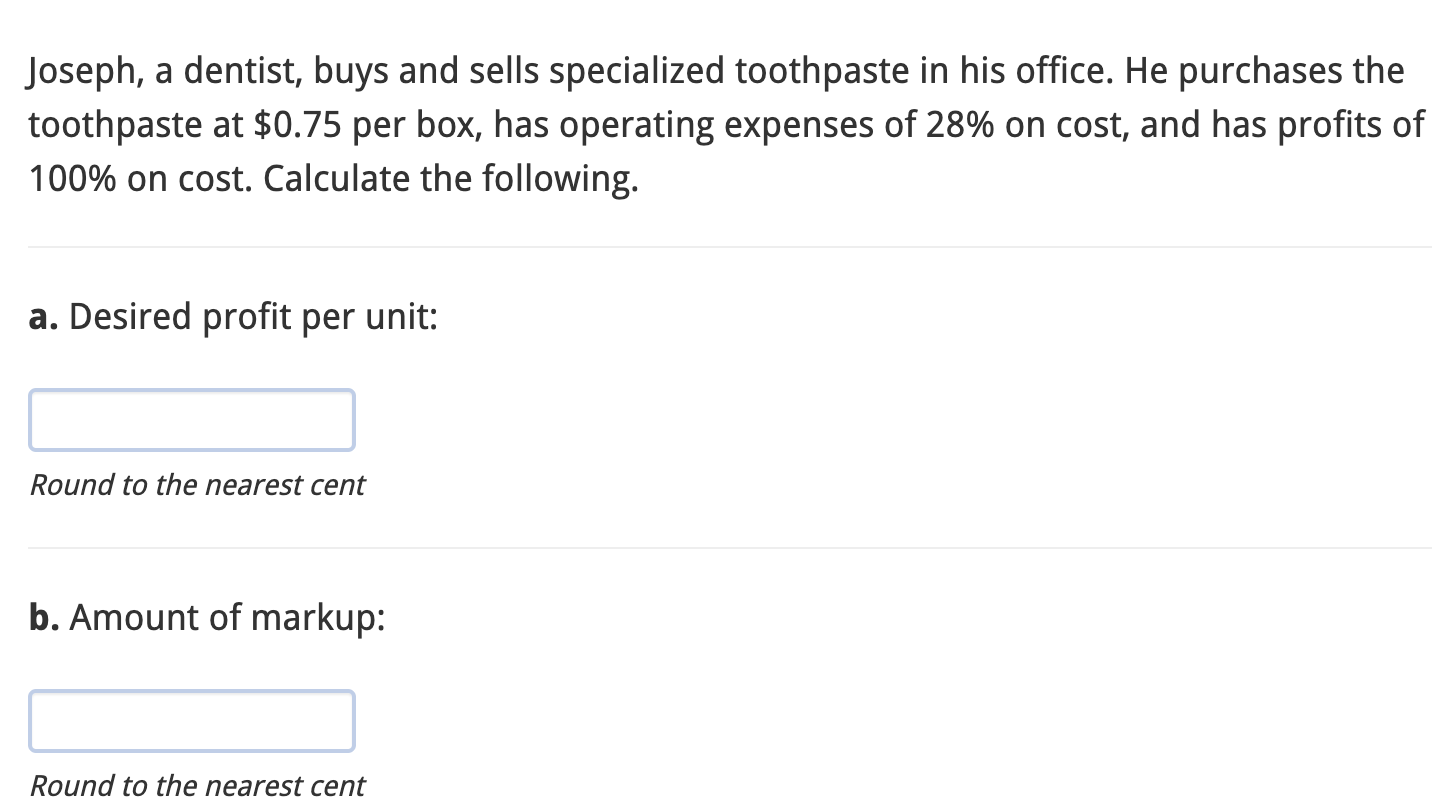Viewport: 1438px width, 798px height.
Task: Click the divider line below the problem statement
Action: [x=719, y=246]
